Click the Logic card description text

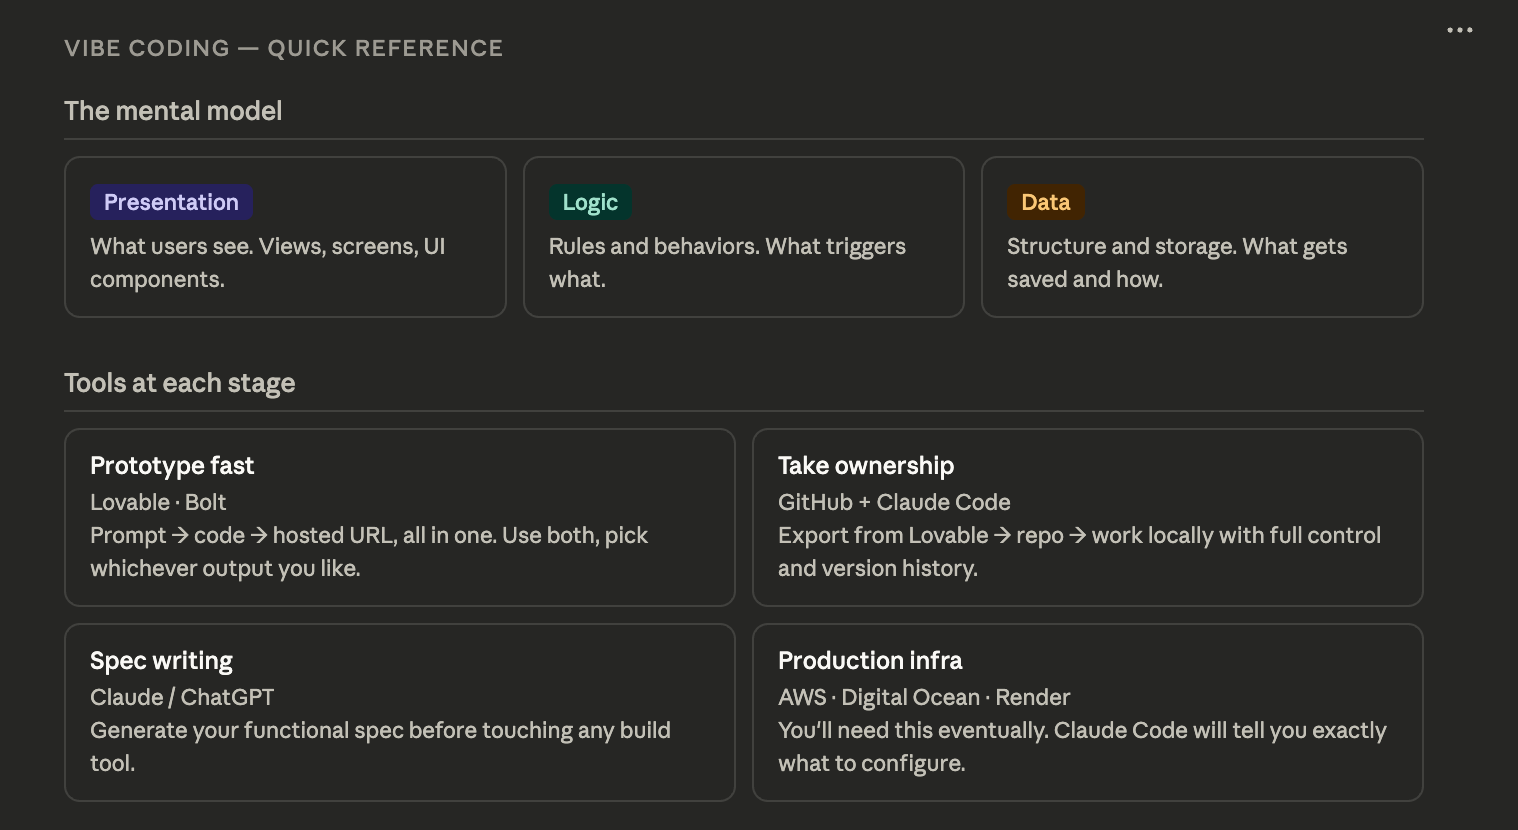click(727, 262)
